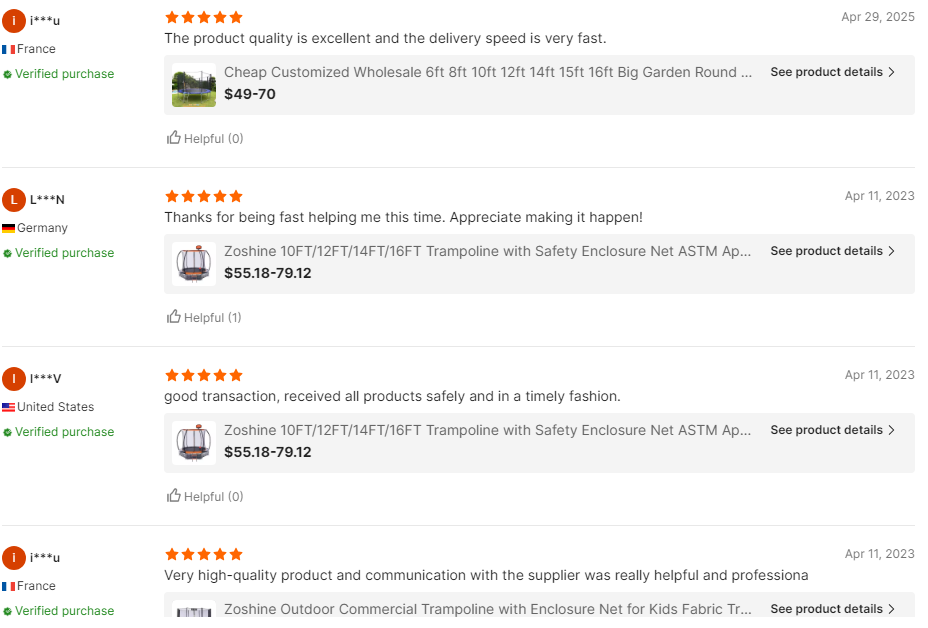Click Zoshine trampoline thumbnail in L***N's review
This screenshot has width=928, height=628.
(x=194, y=264)
